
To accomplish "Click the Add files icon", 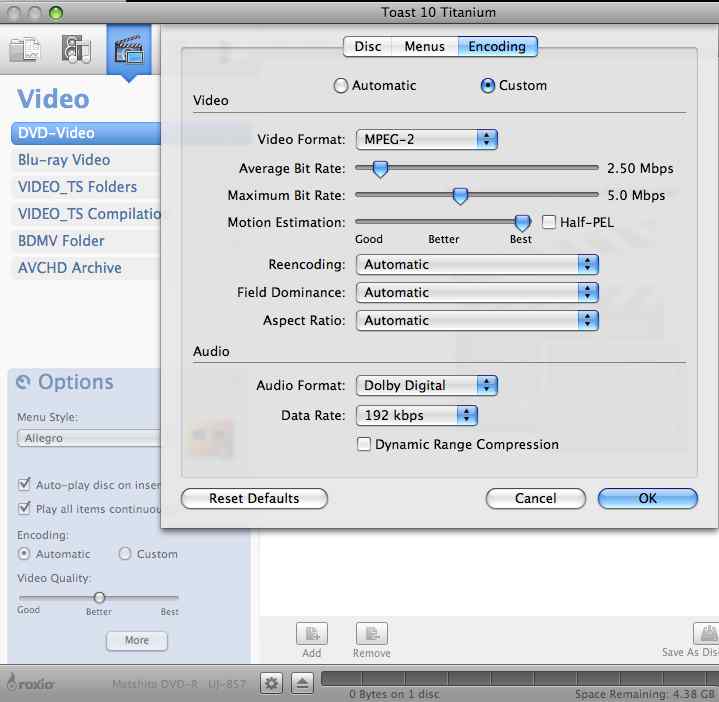I will click(x=312, y=634).
